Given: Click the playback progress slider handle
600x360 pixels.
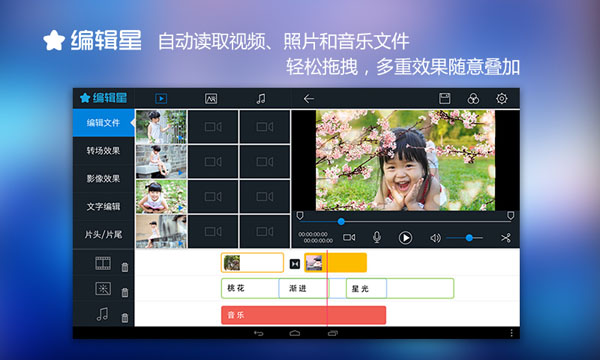Looking at the screenshot, I should point(341,221).
